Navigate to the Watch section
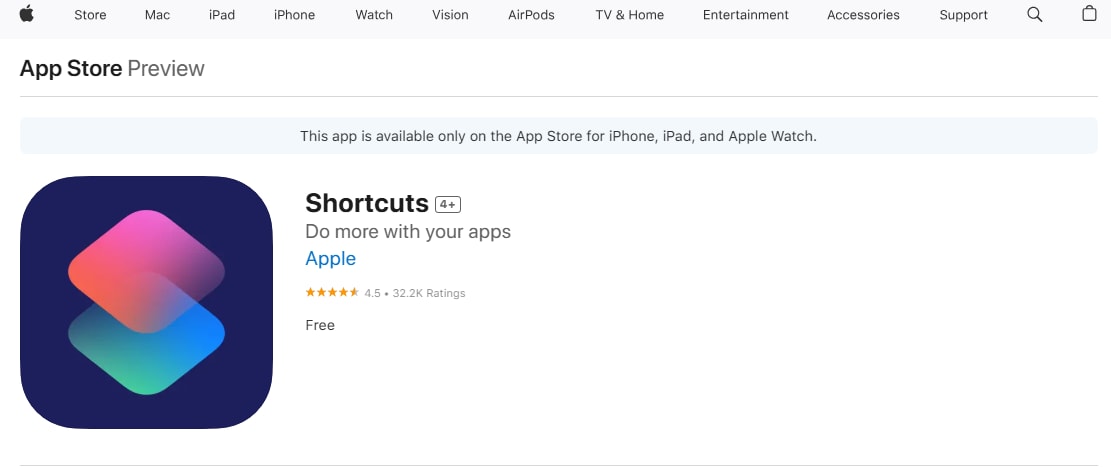1111x467 pixels. click(x=374, y=15)
